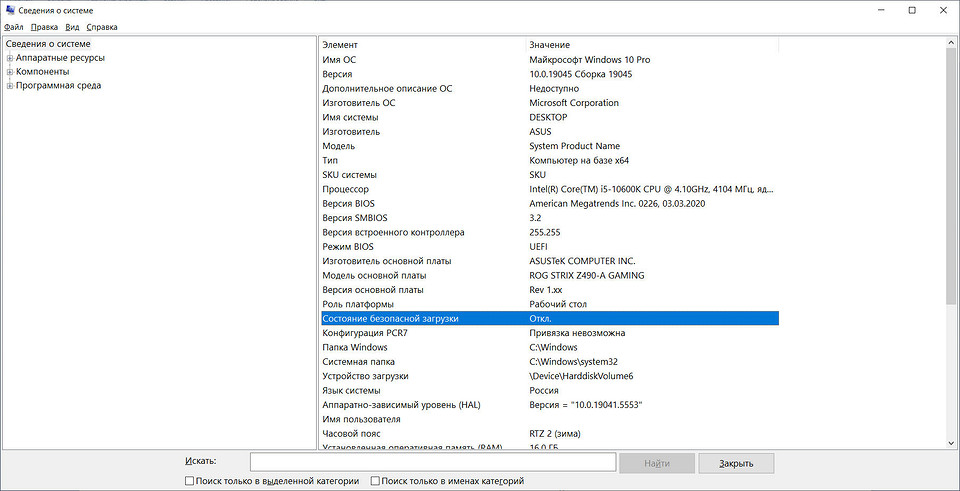Select the Версия BIOS row

(x=348, y=204)
